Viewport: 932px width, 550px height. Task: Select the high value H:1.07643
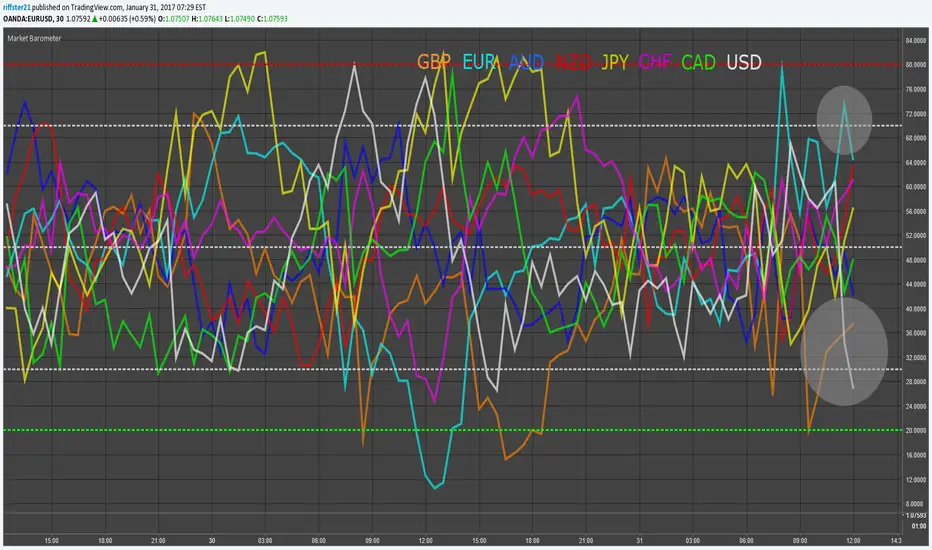(207, 19)
